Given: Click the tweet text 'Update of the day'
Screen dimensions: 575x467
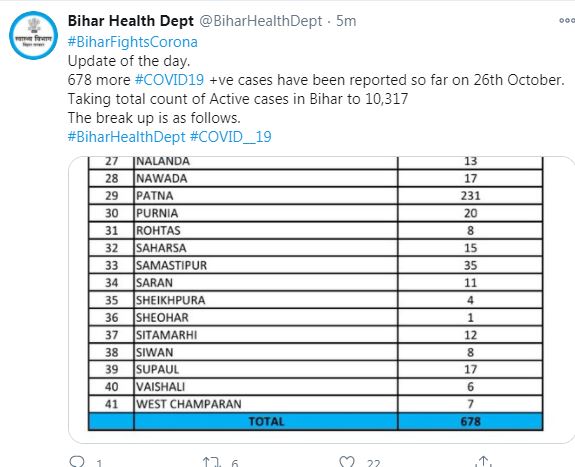Looking at the screenshot, I should 129,61.
